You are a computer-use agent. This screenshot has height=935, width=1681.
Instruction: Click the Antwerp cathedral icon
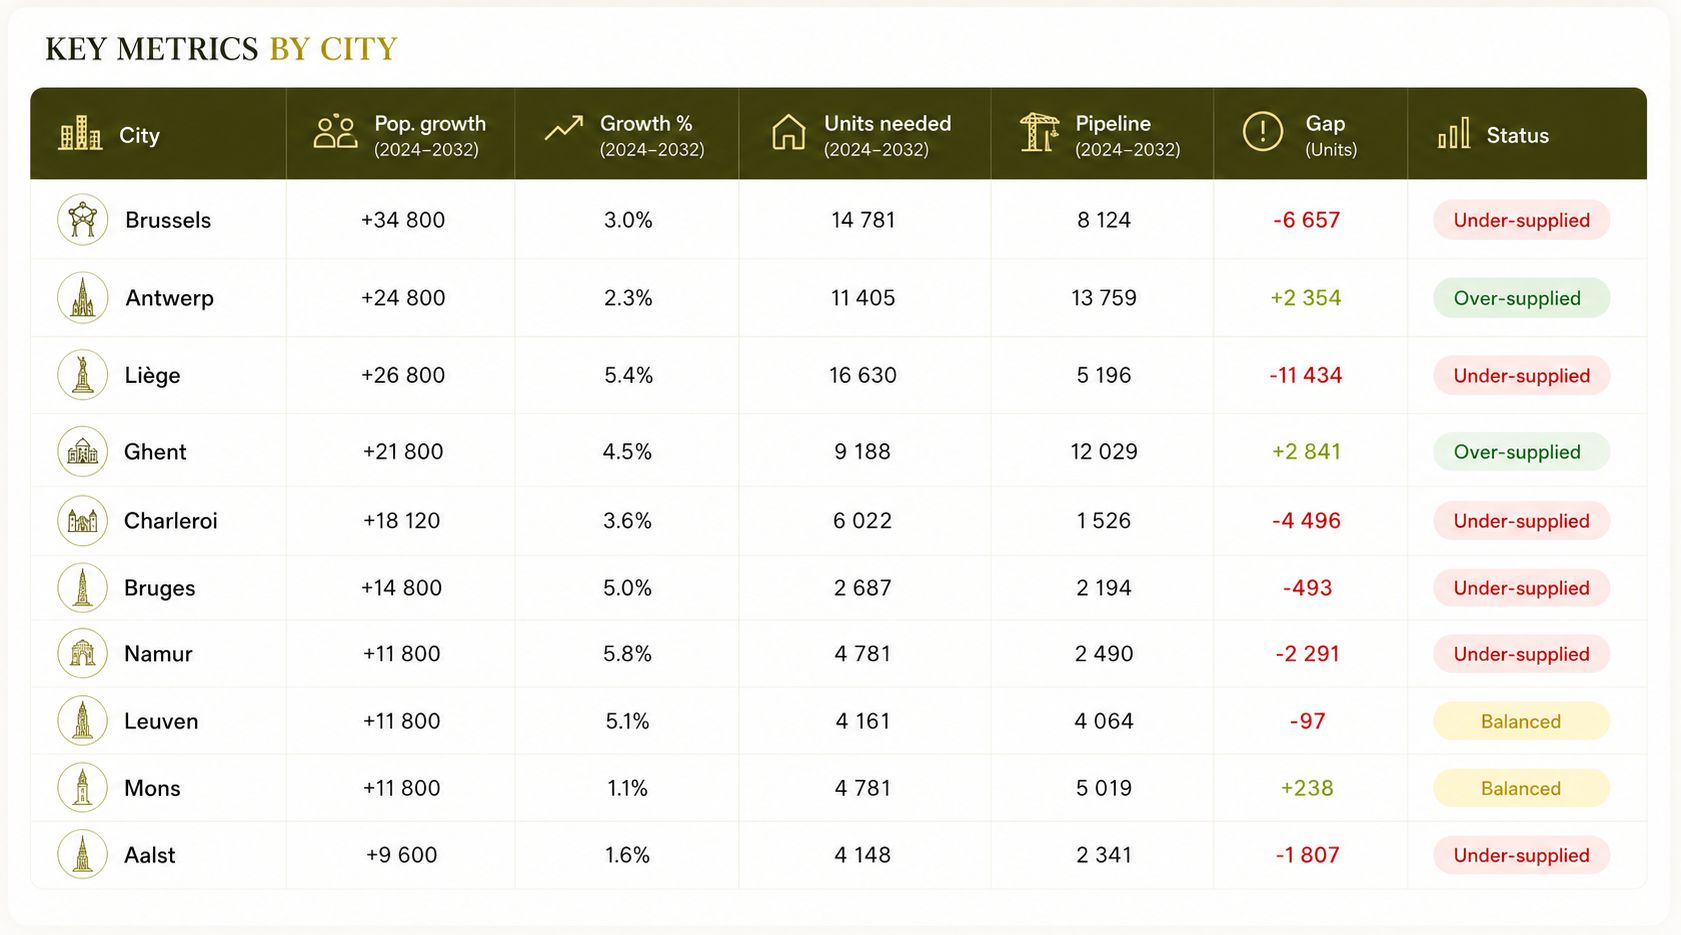click(x=82, y=298)
